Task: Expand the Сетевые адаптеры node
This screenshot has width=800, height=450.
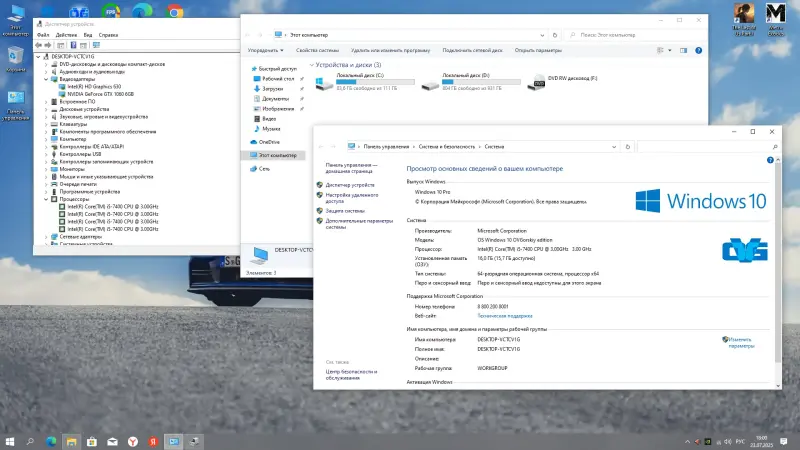Action: pos(46,237)
